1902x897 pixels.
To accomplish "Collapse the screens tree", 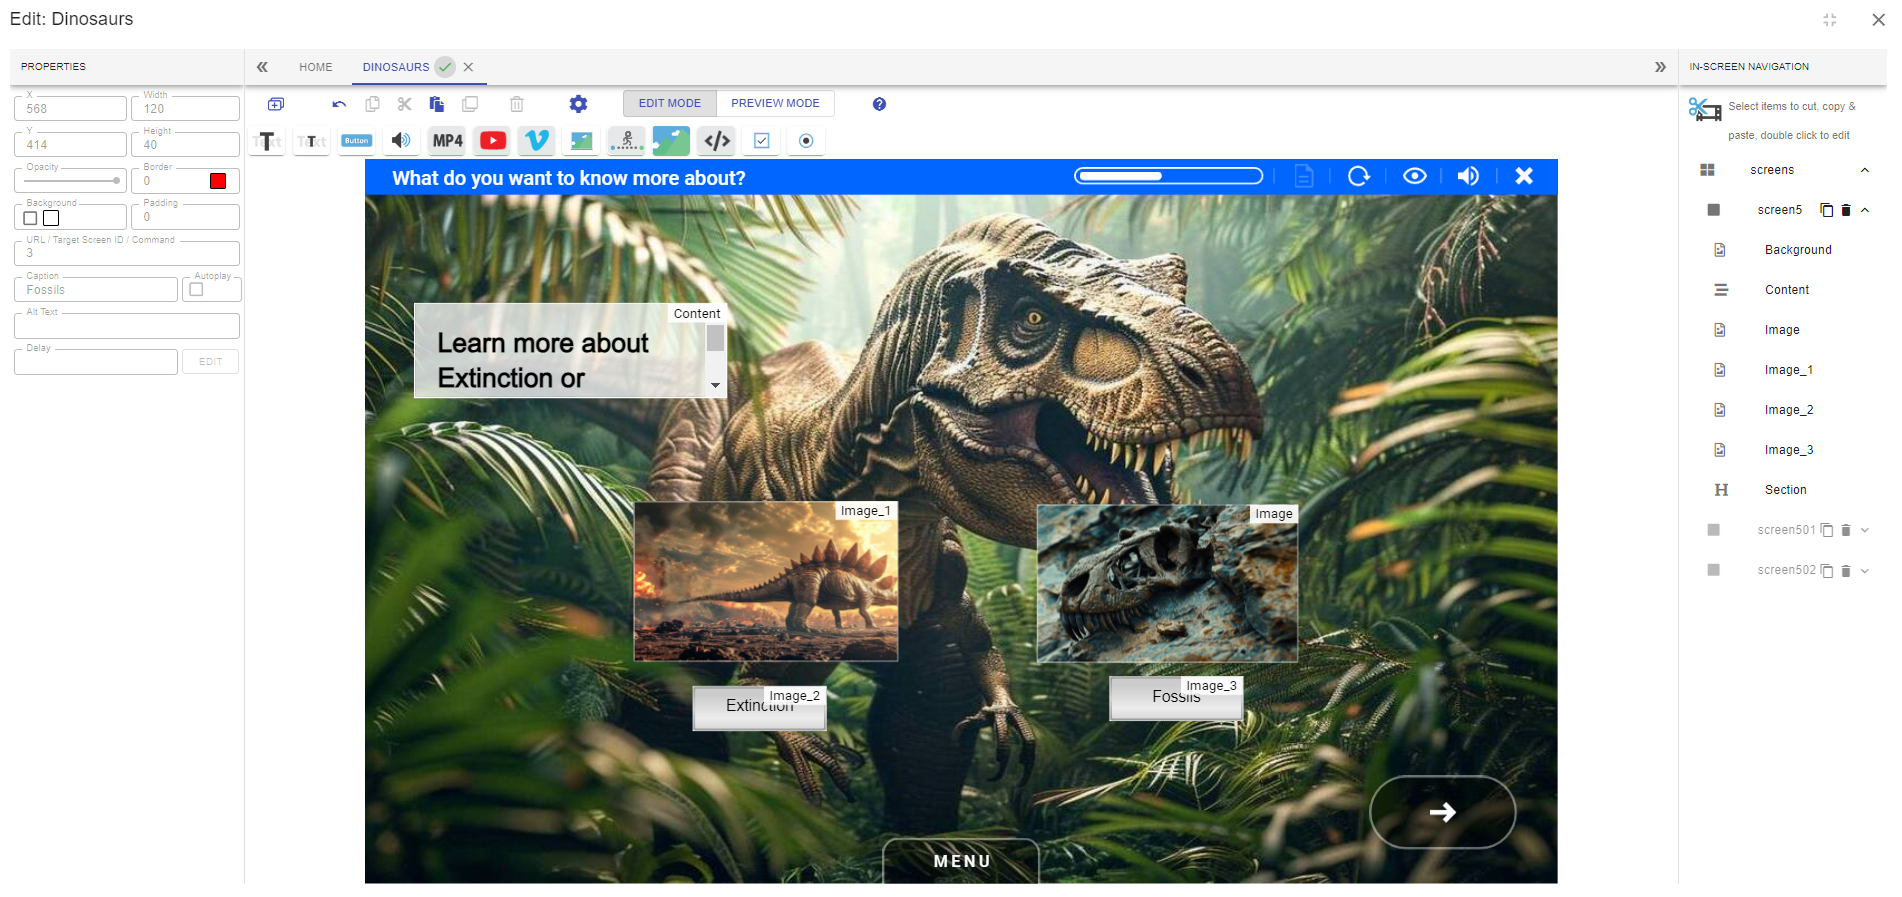I will 1865,170.
